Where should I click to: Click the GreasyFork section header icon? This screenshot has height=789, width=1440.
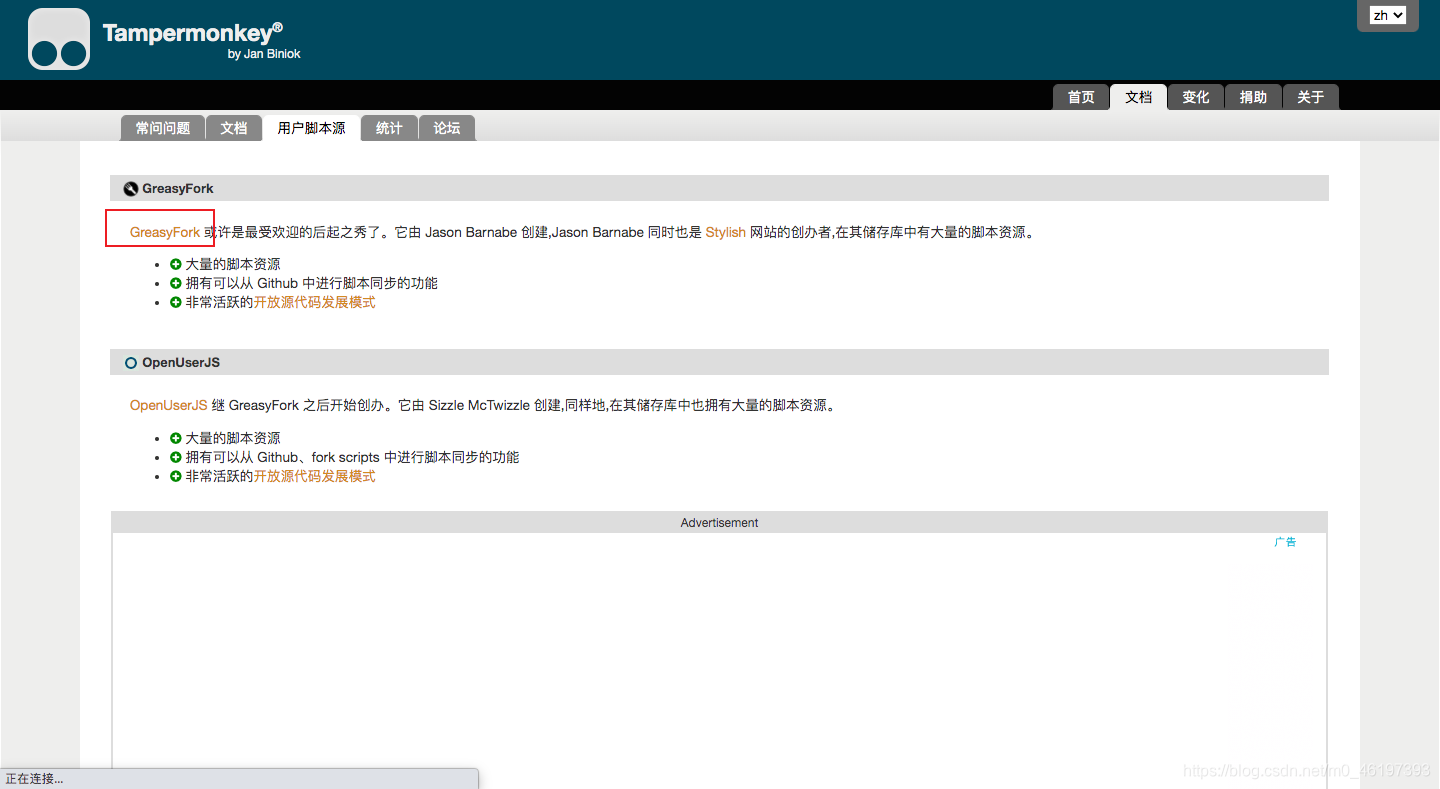pyautogui.click(x=130, y=189)
